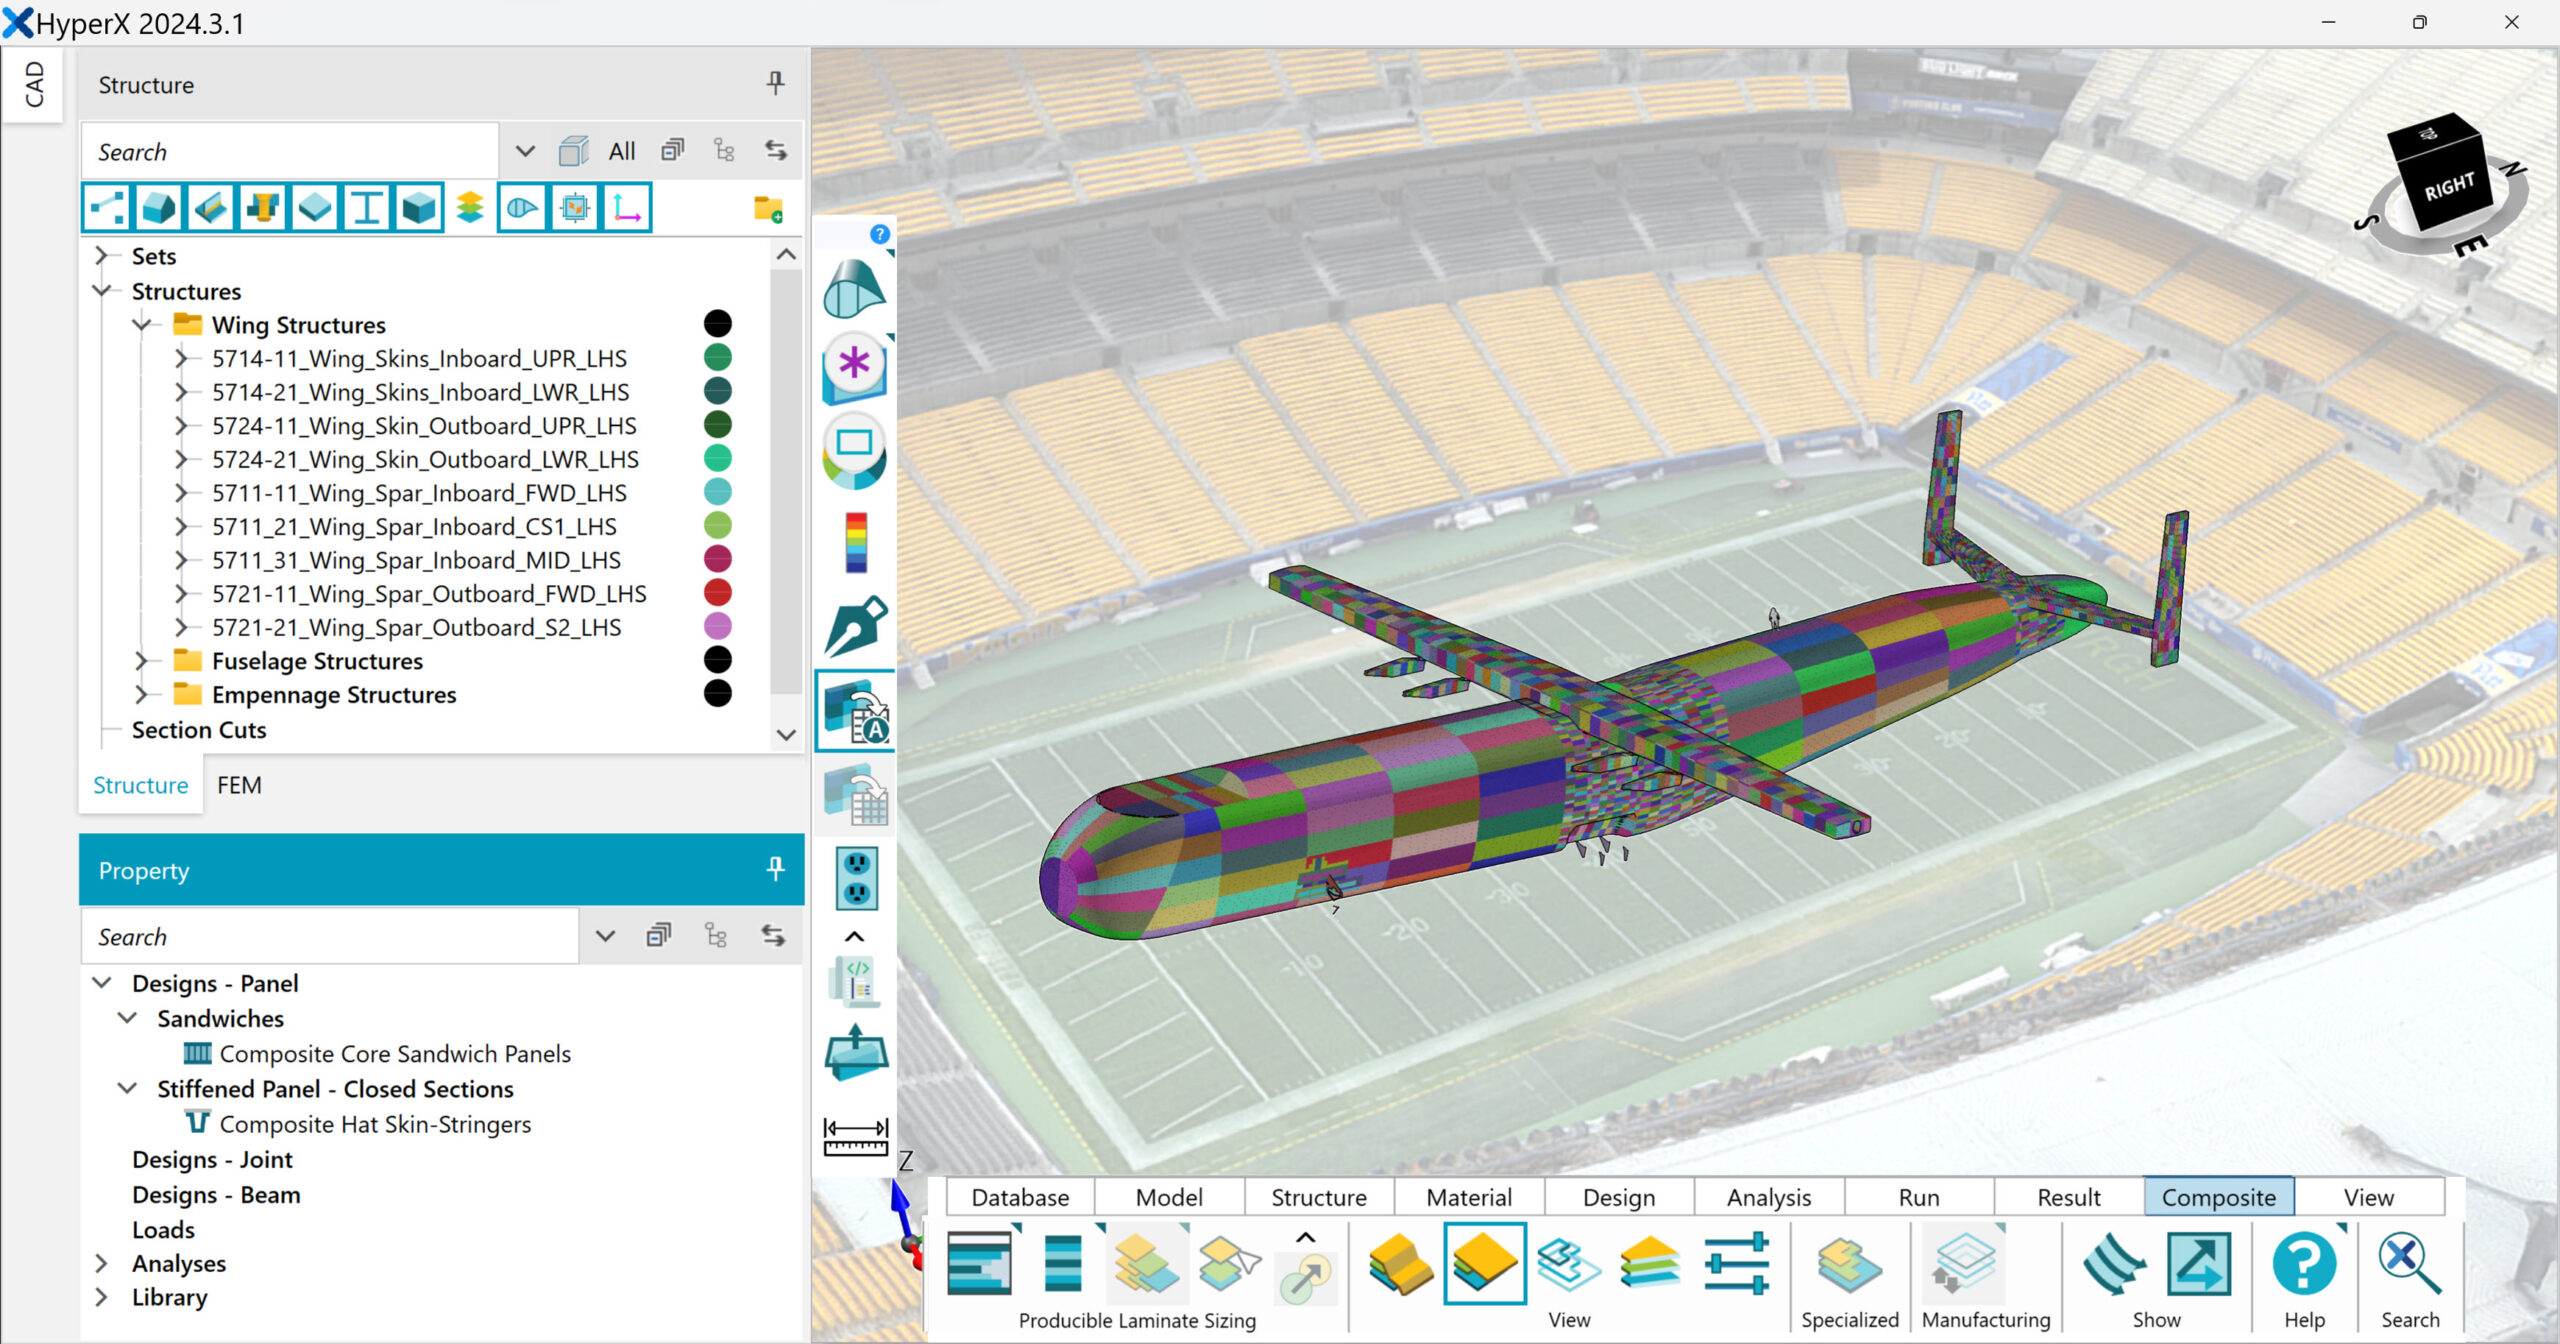This screenshot has height=1344, width=2560.
Task: Click the ruler measurement tool icon
Action: (855, 1137)
